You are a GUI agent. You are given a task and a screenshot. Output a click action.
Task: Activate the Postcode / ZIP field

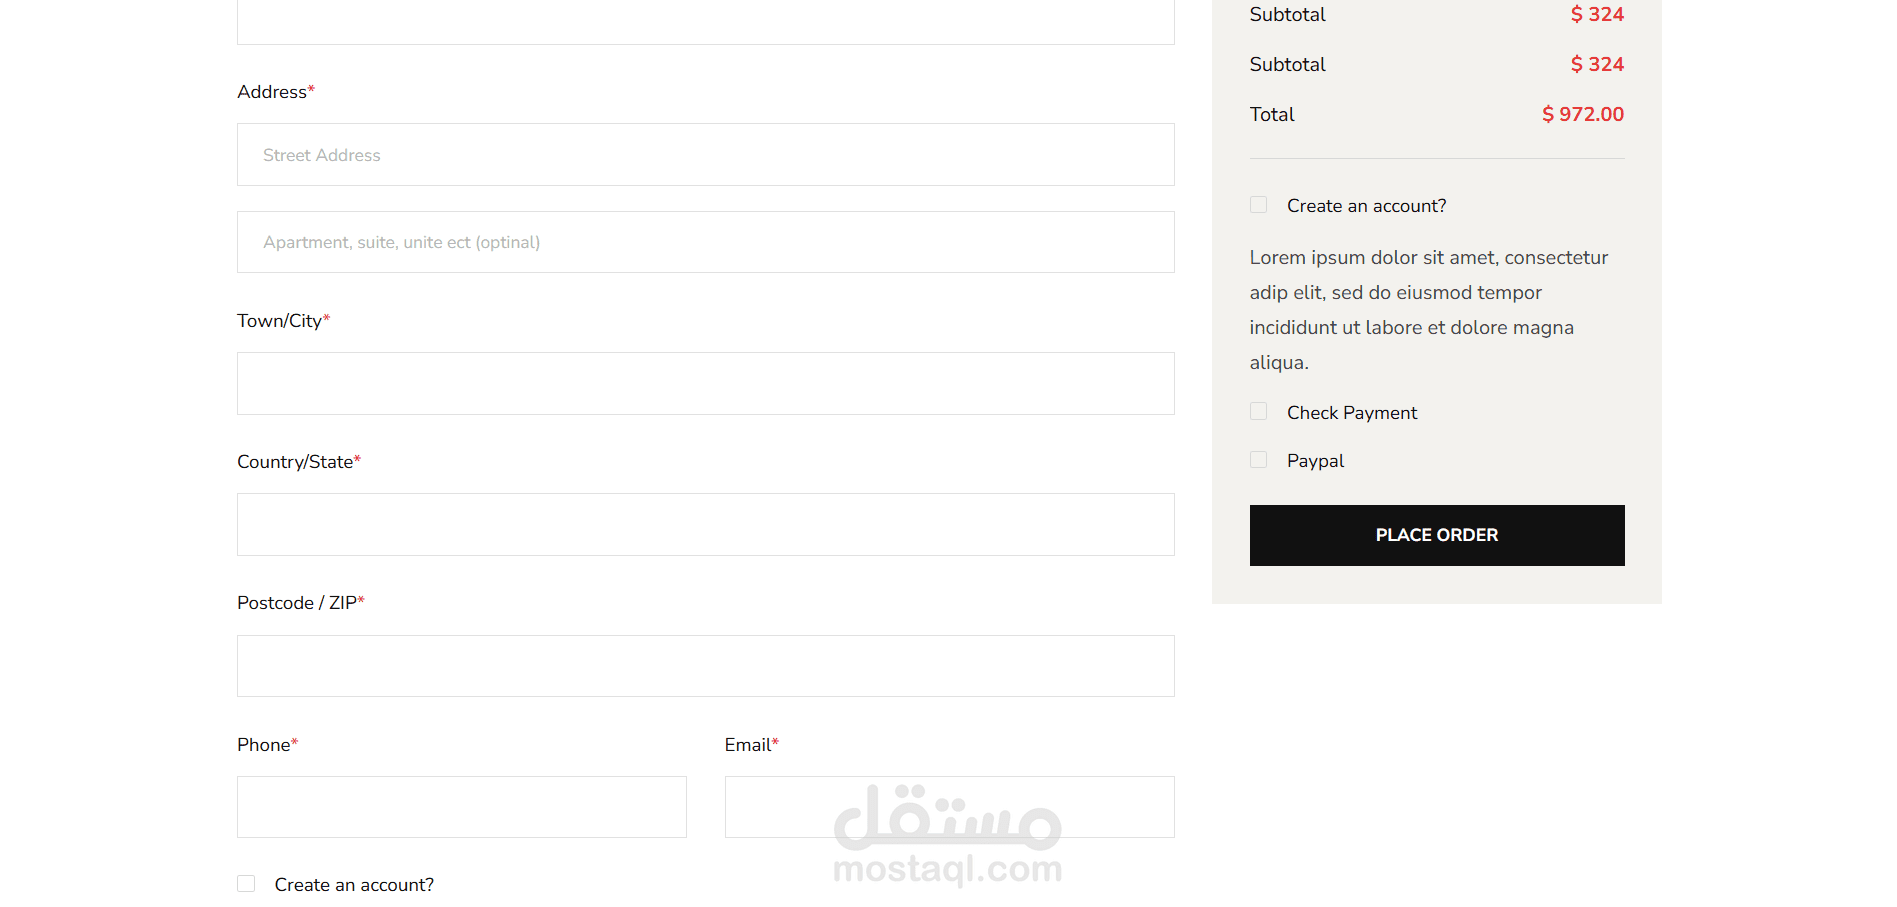[705, 666]
